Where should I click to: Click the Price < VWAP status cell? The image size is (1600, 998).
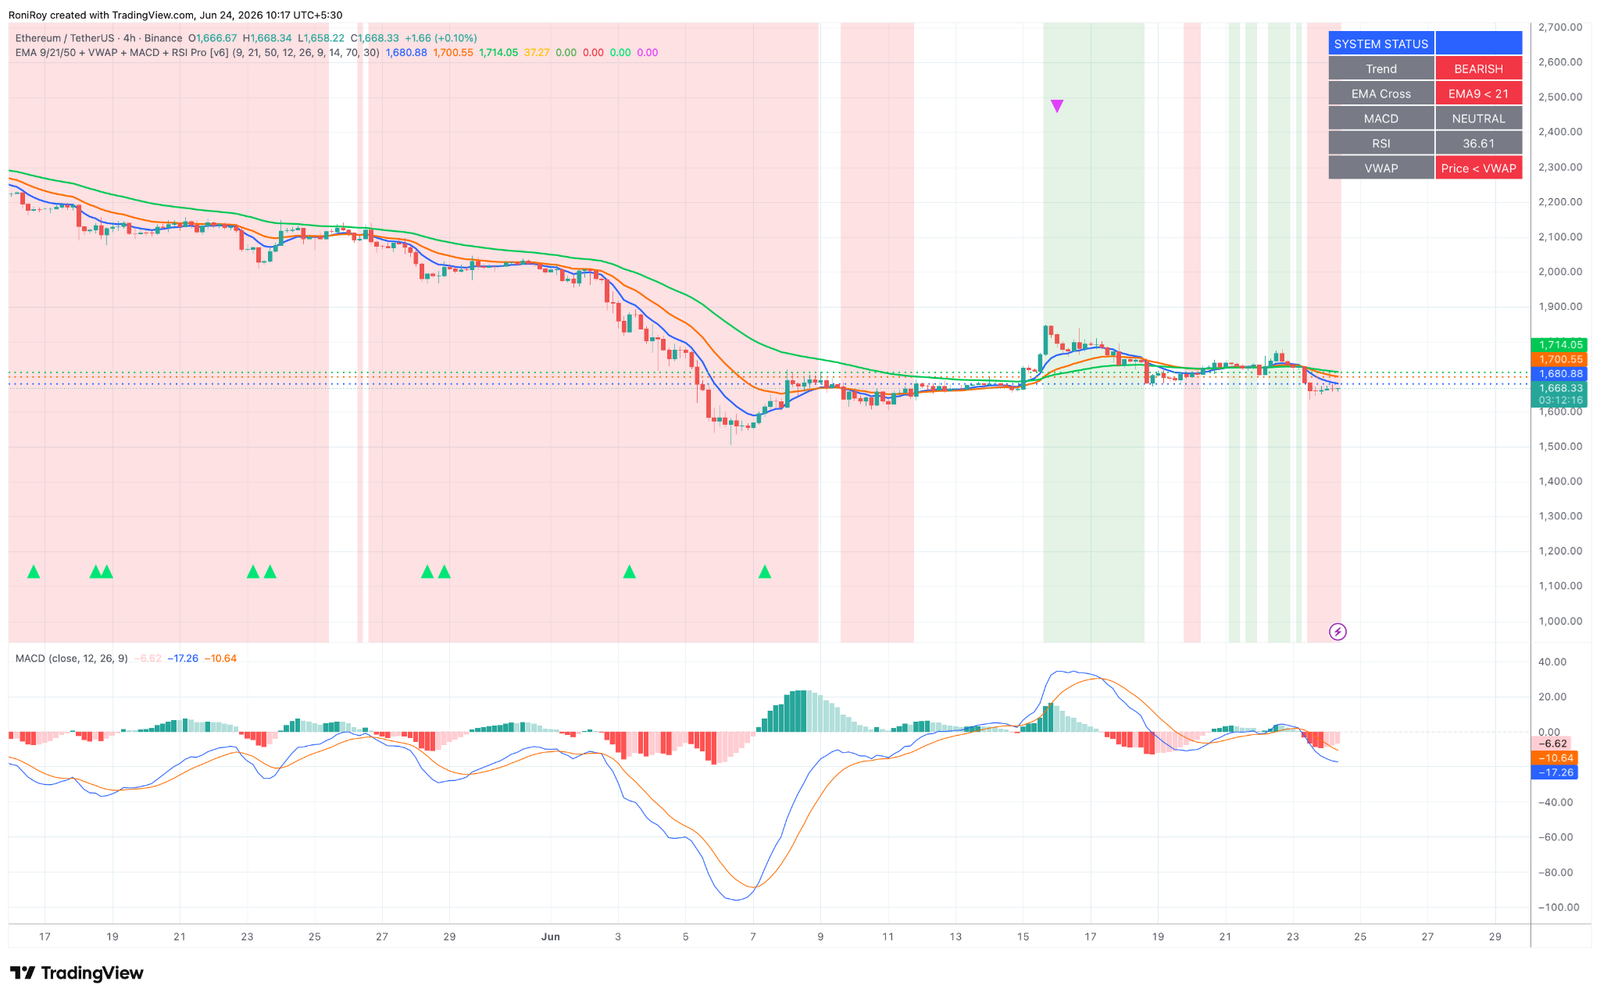point(1478,169)
